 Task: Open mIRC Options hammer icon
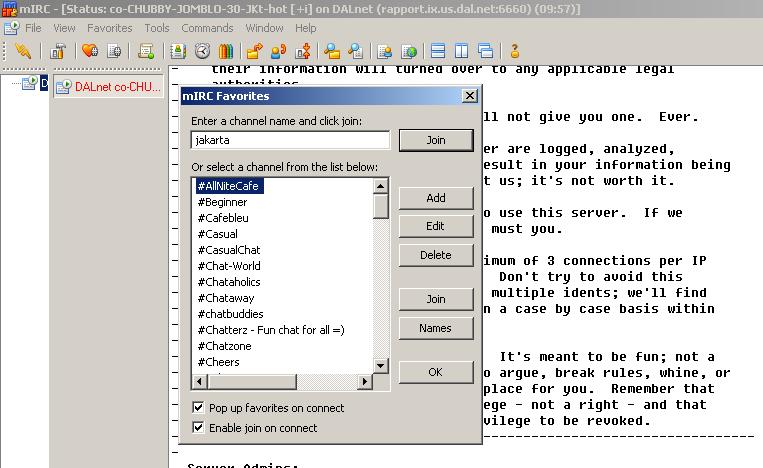[x=57, y=51]
